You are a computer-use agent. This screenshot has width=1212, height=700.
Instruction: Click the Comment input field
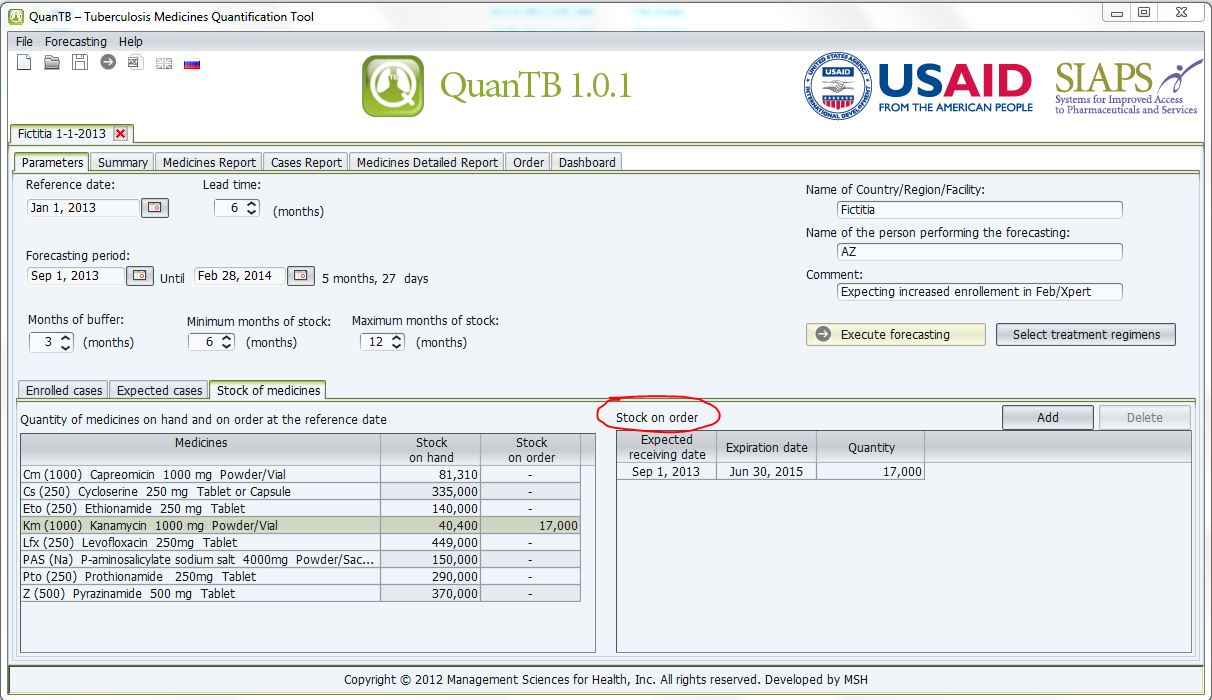coord(980,292)
